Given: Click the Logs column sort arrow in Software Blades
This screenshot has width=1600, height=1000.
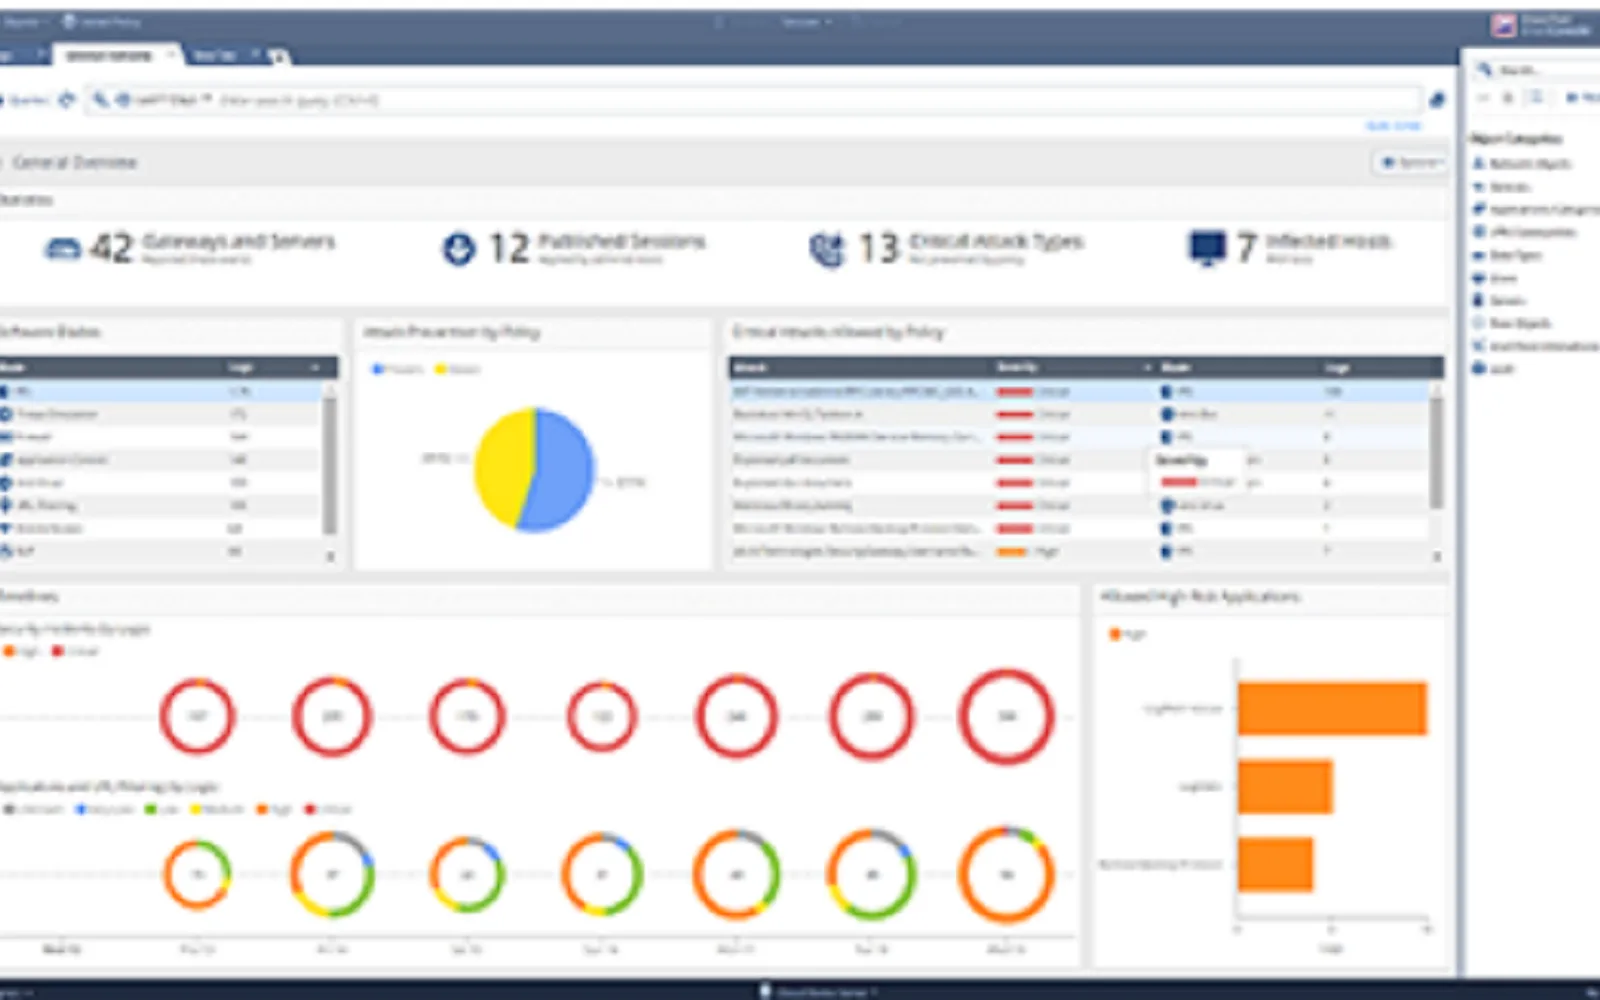Looking at the screenshot, I should tap(315, 367).
